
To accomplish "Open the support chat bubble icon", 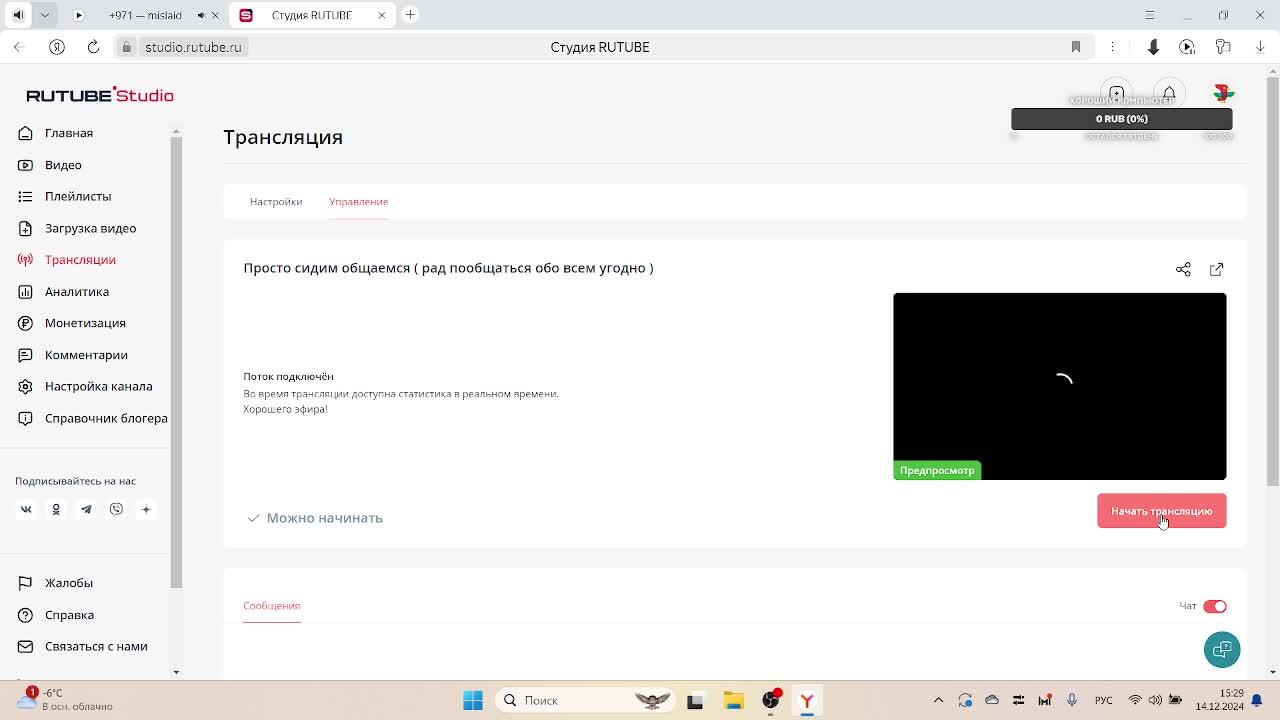I will [1222, 650].
